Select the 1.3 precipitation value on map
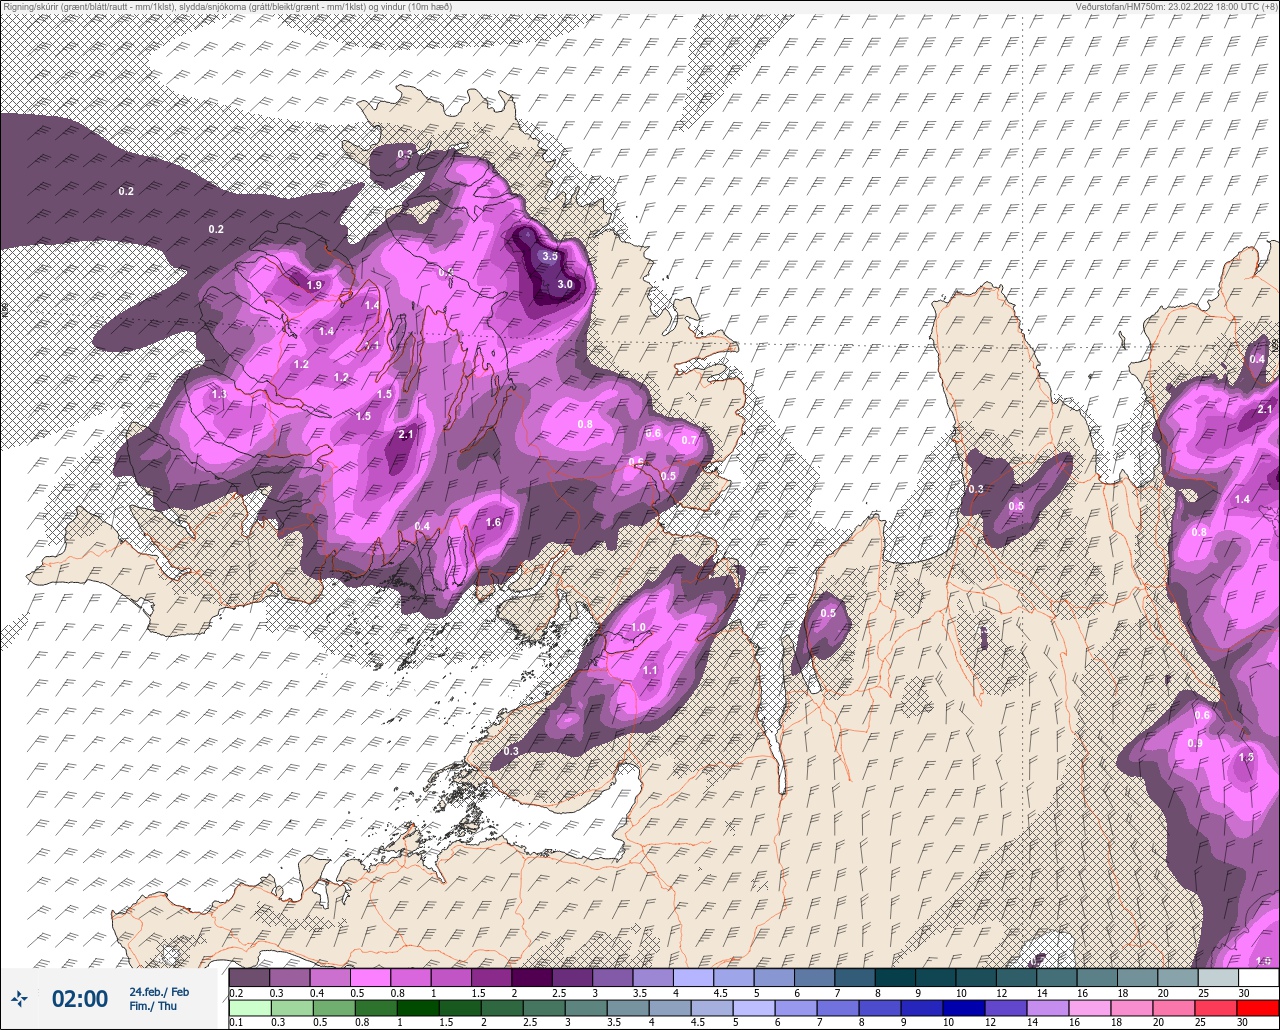The width and height of the screenshot is (1280, 1030). 220,395
